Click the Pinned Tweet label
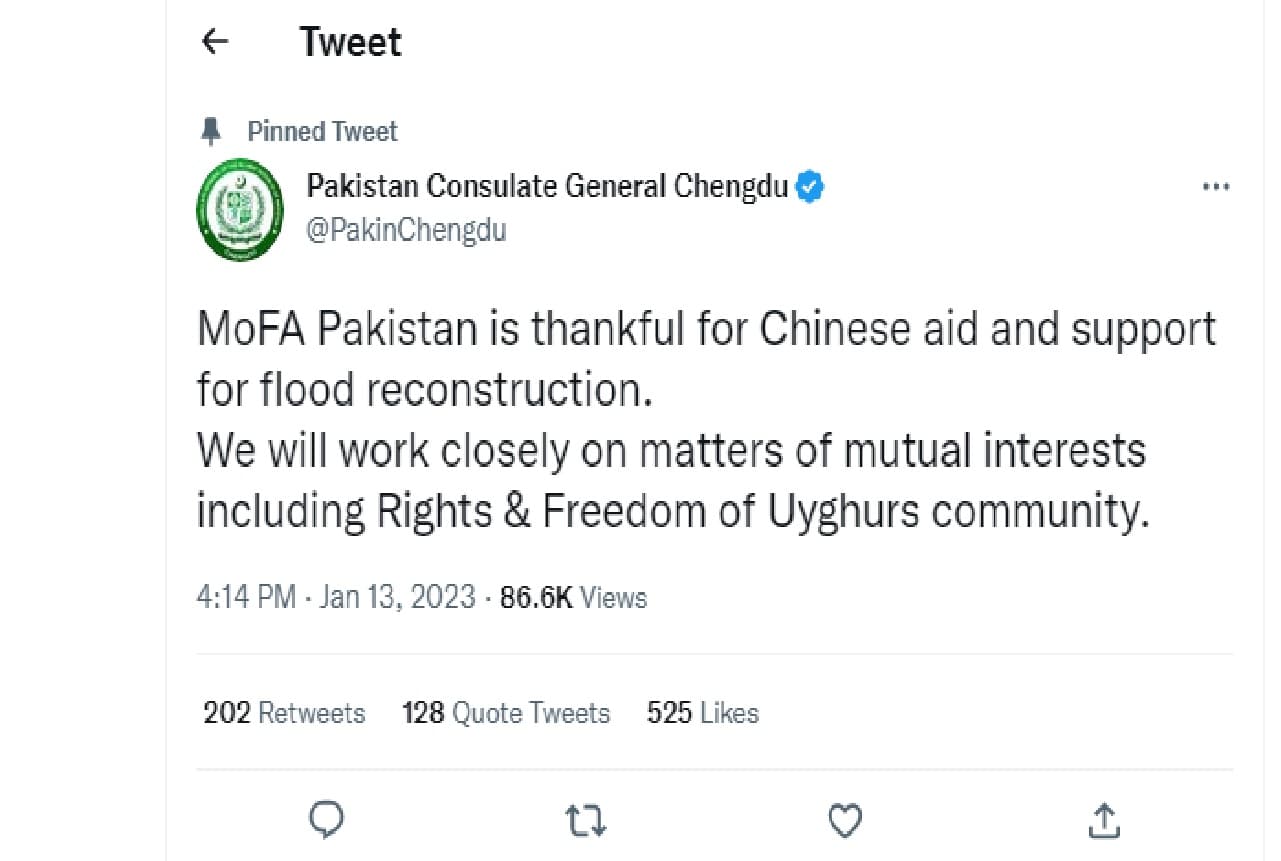 tap(322, 131)
